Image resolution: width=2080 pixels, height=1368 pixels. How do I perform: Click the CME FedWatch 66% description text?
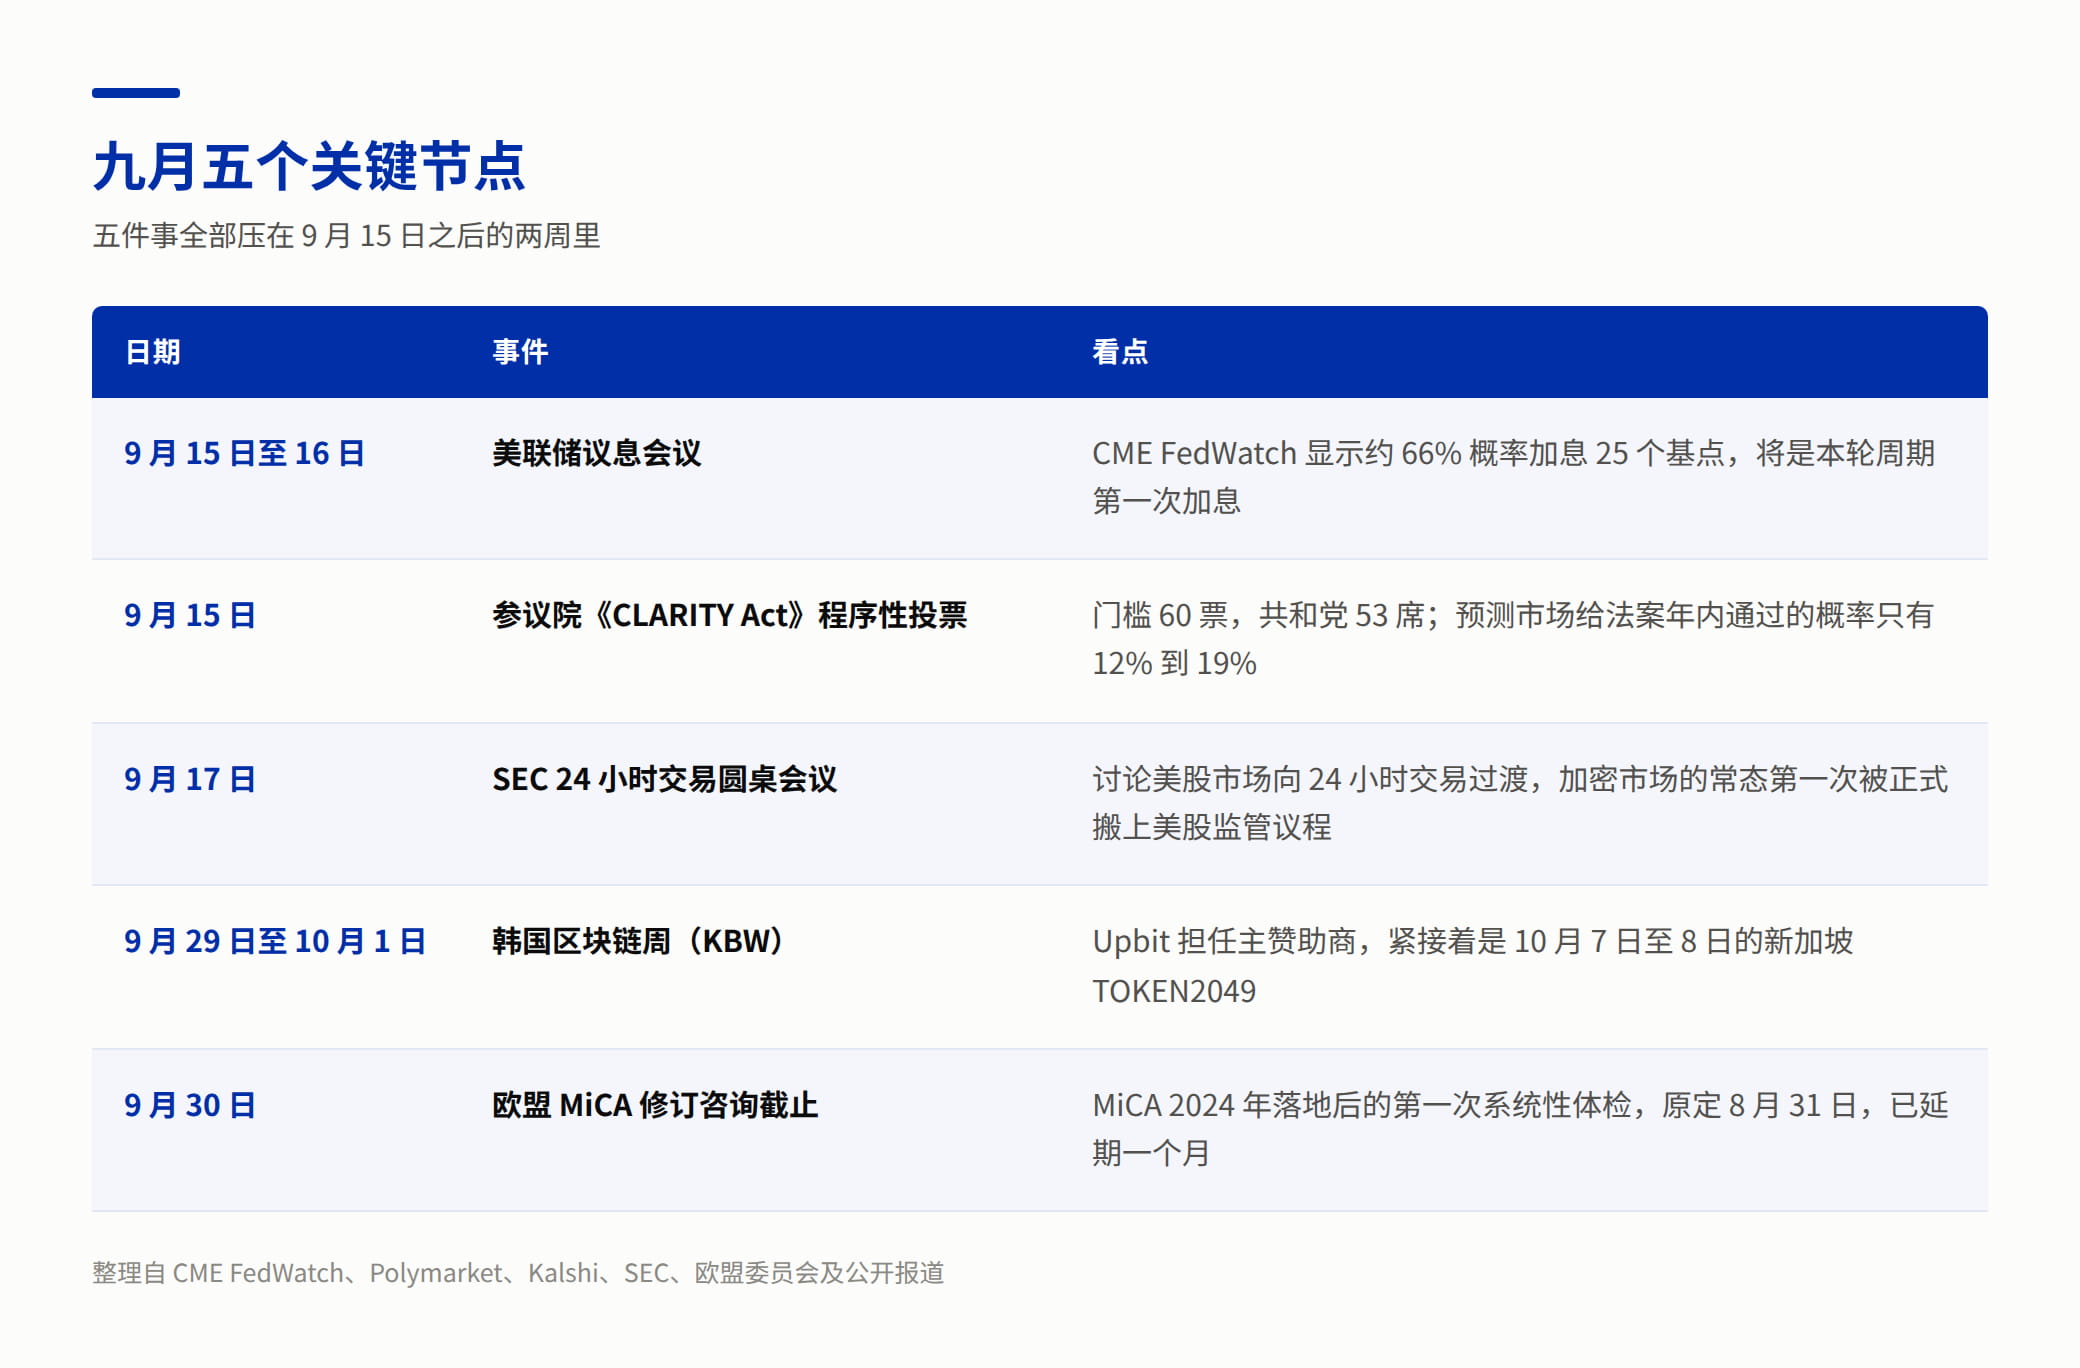click(x=1514, y=477)
